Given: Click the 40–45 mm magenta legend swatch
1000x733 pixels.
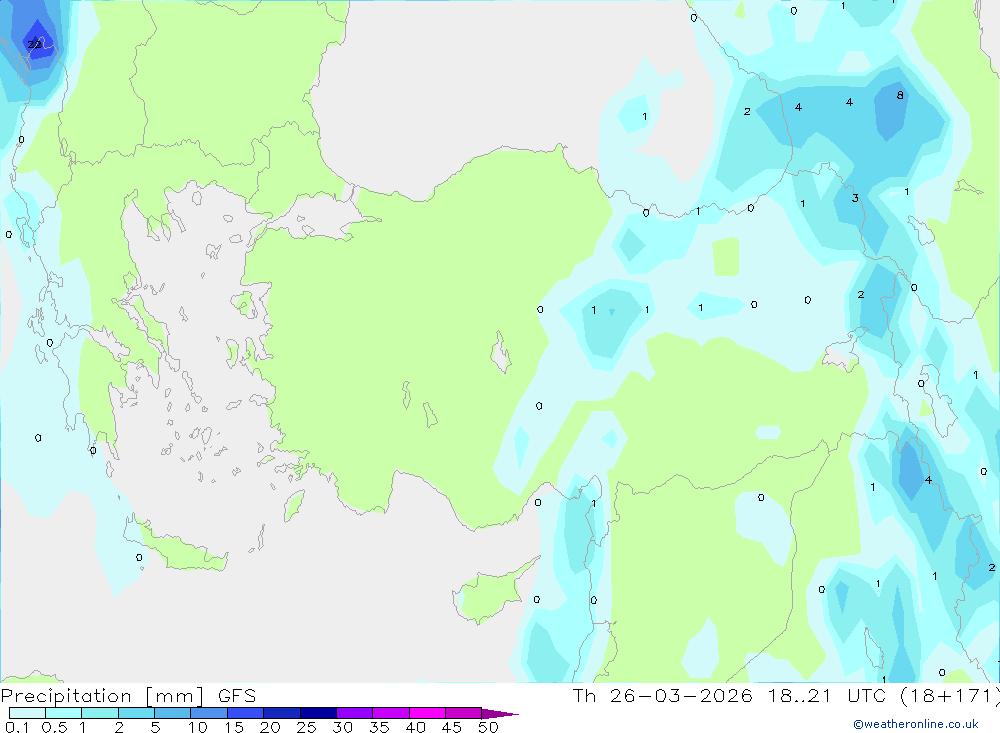Looking at the screenshot, I should (x=427, y=713).
